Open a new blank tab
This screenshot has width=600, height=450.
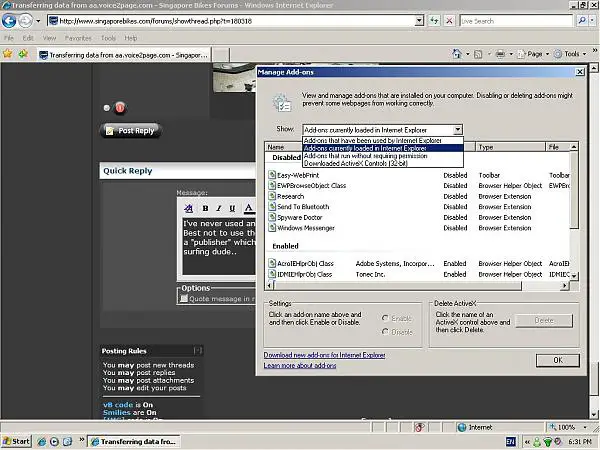pyautogui.click(x=221, y=55)
